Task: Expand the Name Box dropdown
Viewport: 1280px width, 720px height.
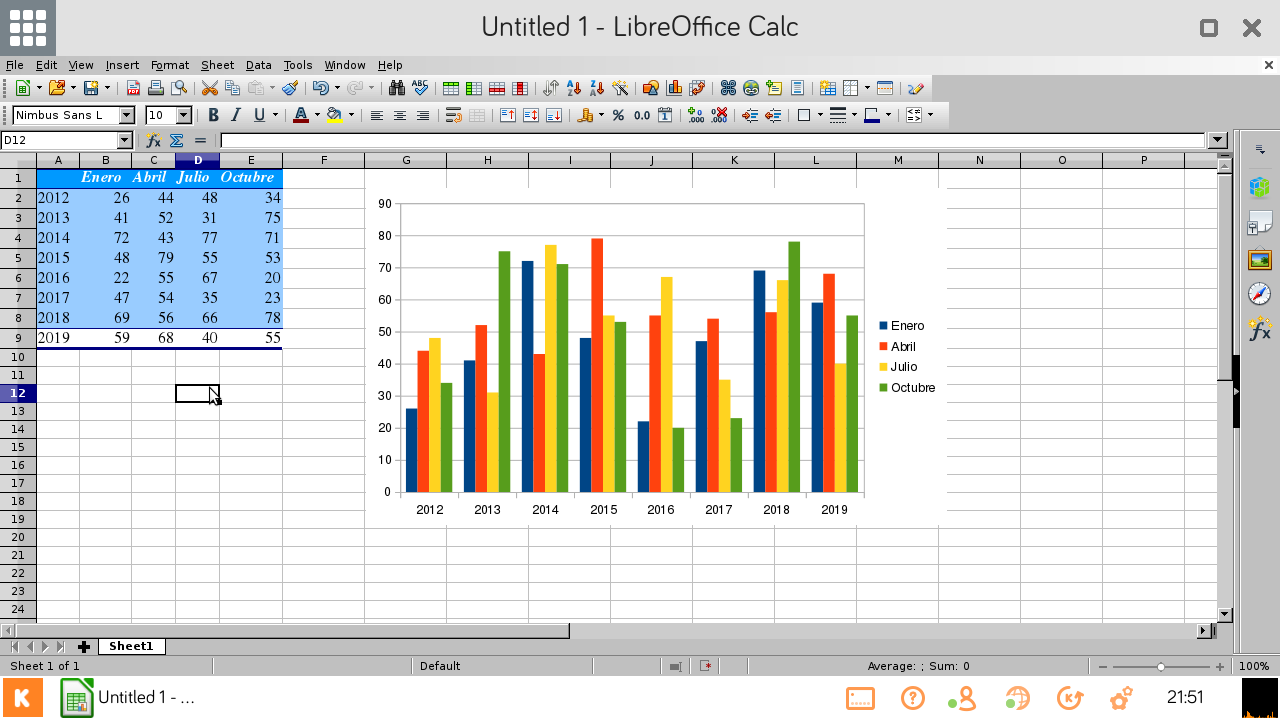Action: click(x=125, y=141)
